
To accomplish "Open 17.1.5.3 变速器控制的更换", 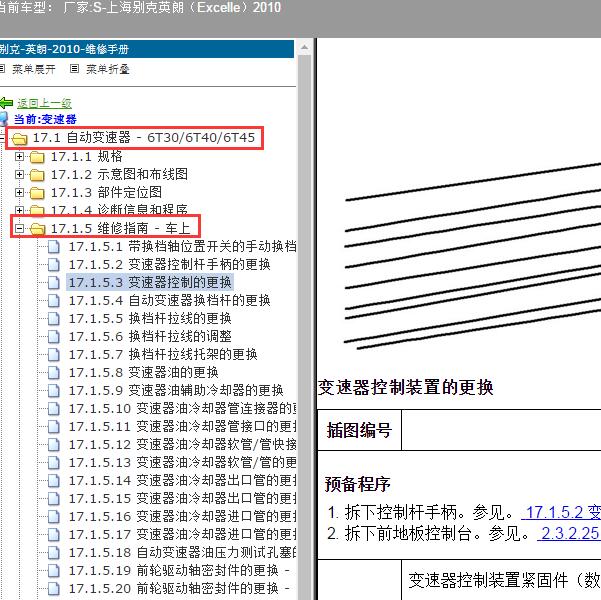I will pyautogui.click(x=150, y=283).
